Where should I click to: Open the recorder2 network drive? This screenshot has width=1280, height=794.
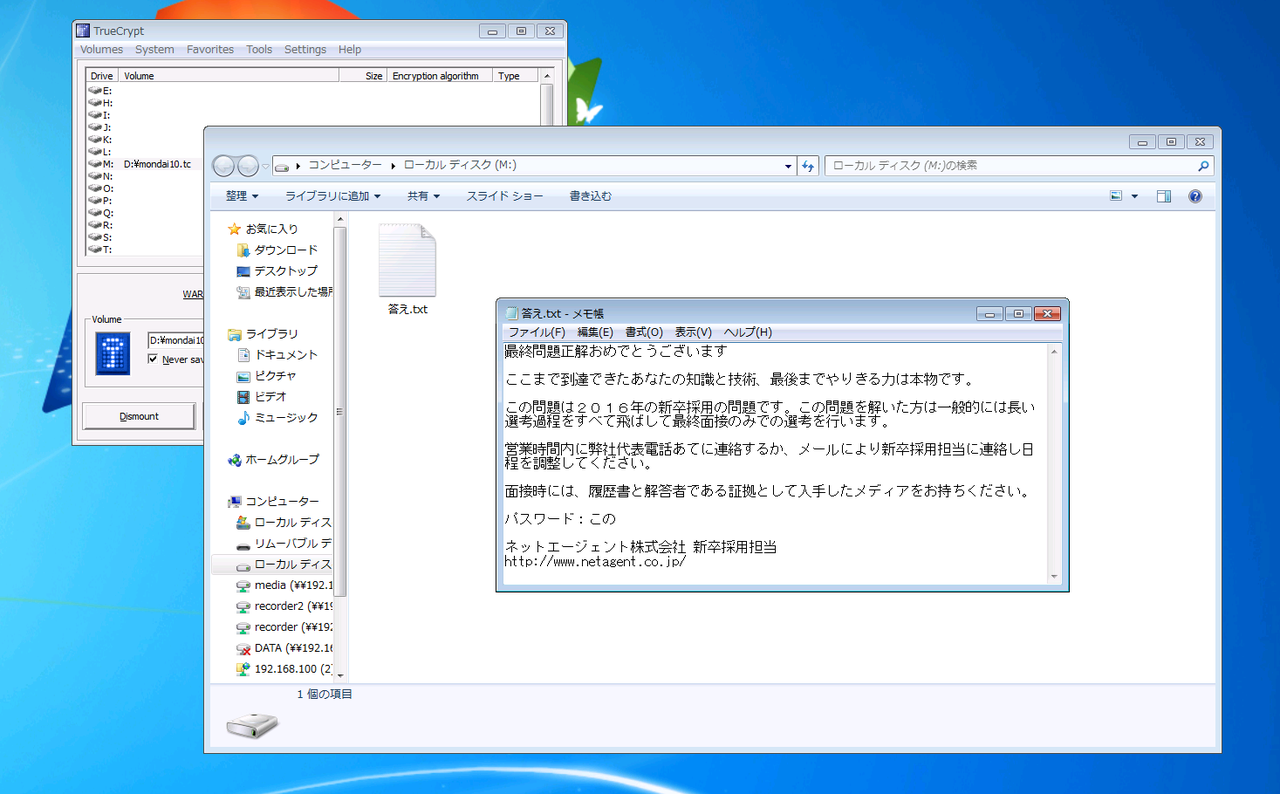point(284,606)
